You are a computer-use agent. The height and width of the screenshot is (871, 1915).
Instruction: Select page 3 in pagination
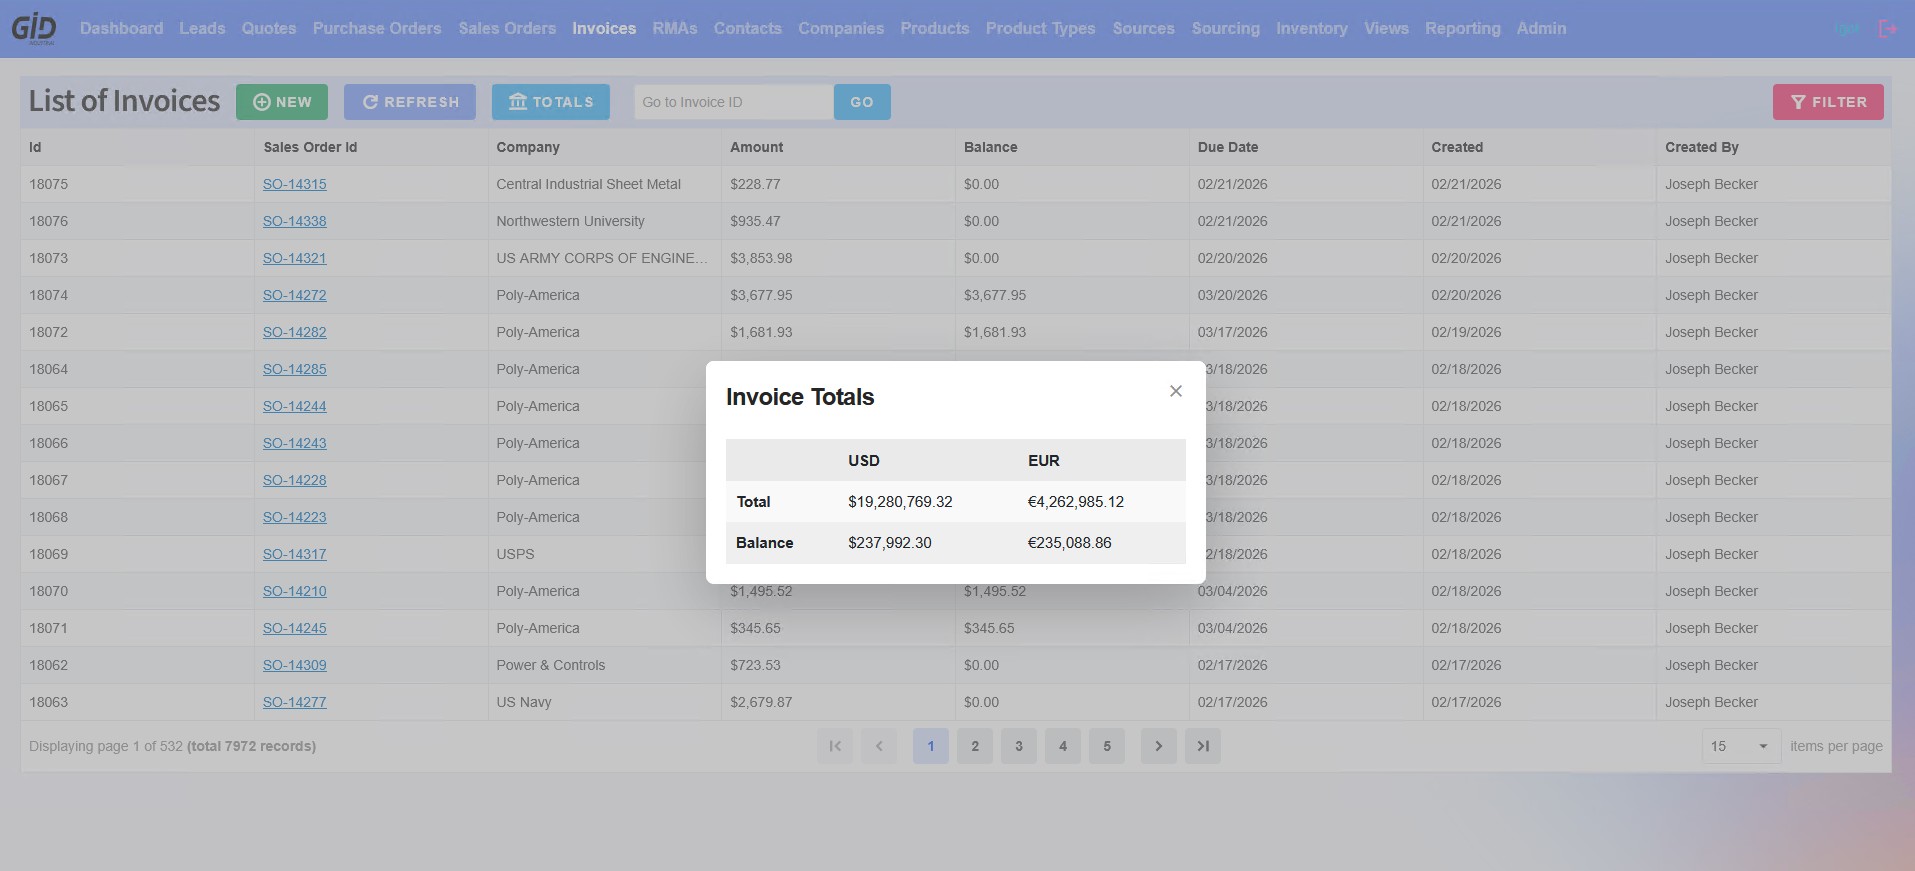pos(1019,746)
